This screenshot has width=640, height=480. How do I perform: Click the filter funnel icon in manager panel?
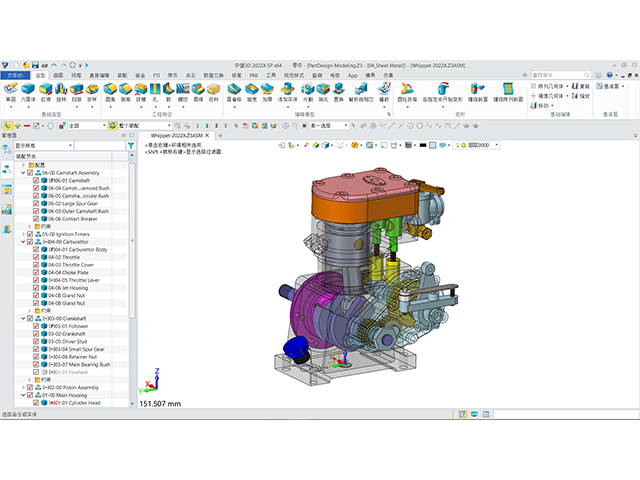[x=131, y=145]
